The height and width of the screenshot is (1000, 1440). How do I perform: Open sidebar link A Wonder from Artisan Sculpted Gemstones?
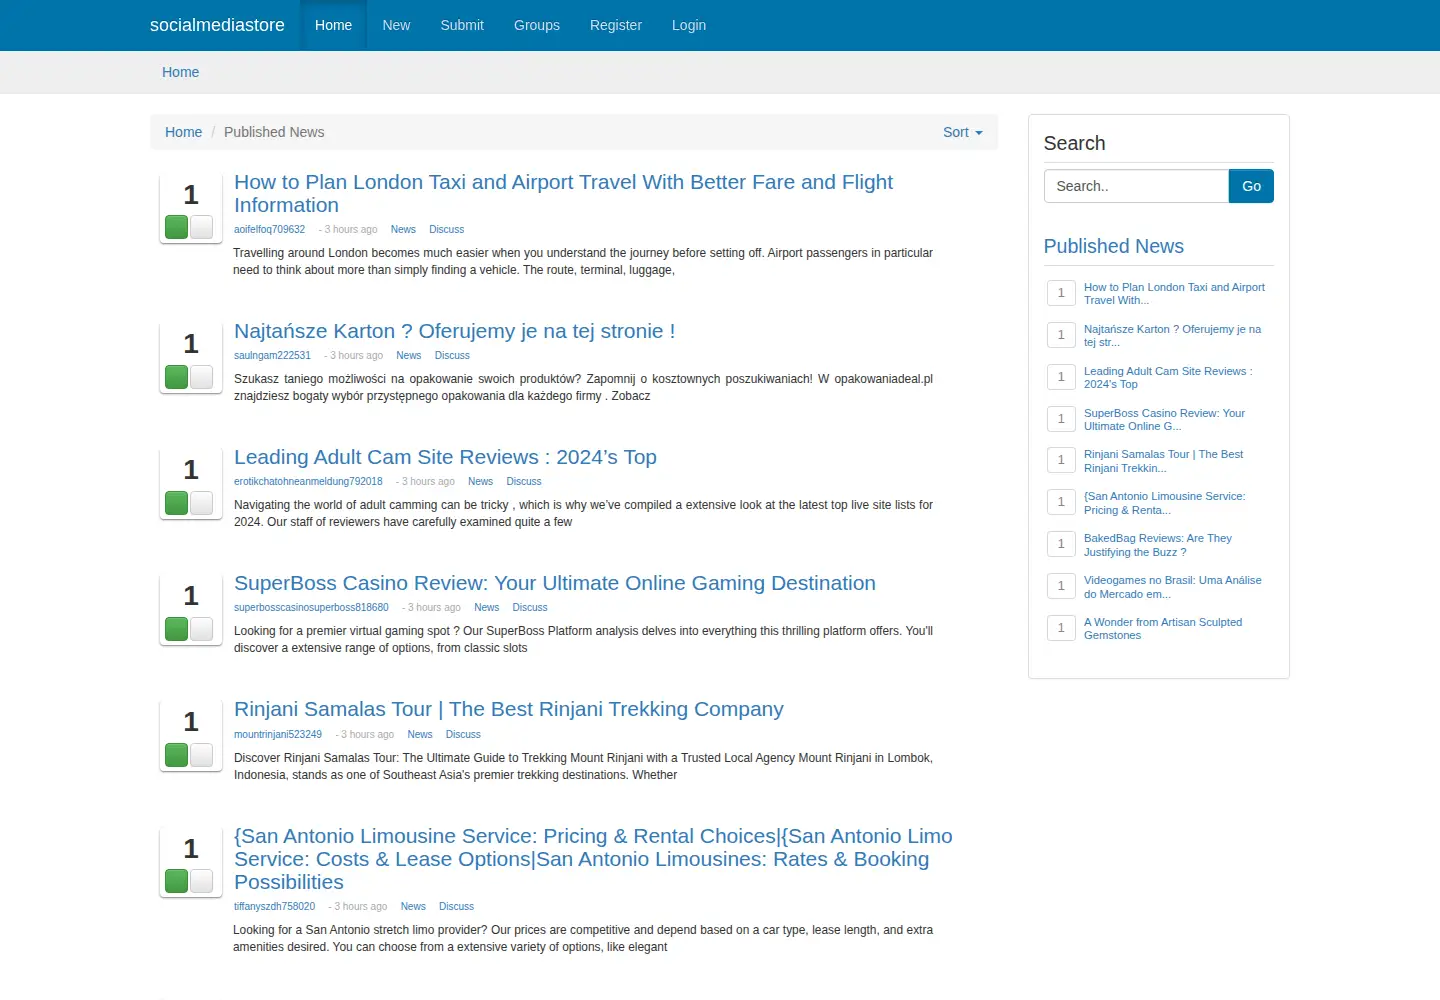tap(1163, 628)
